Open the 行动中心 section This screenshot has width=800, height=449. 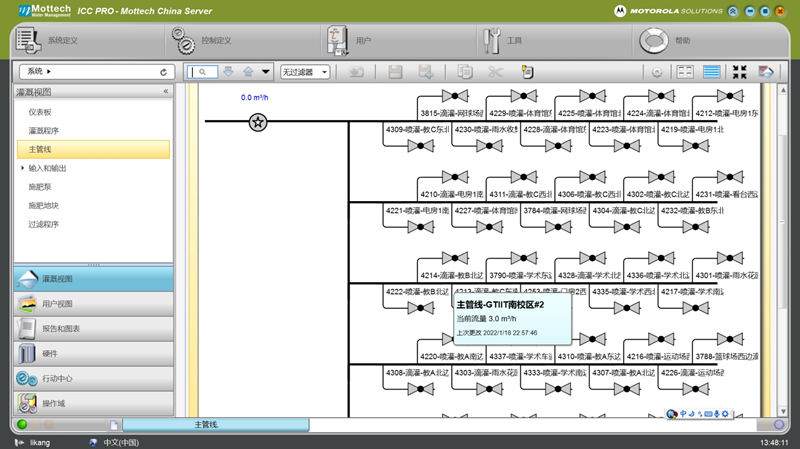tap(58, 379)
